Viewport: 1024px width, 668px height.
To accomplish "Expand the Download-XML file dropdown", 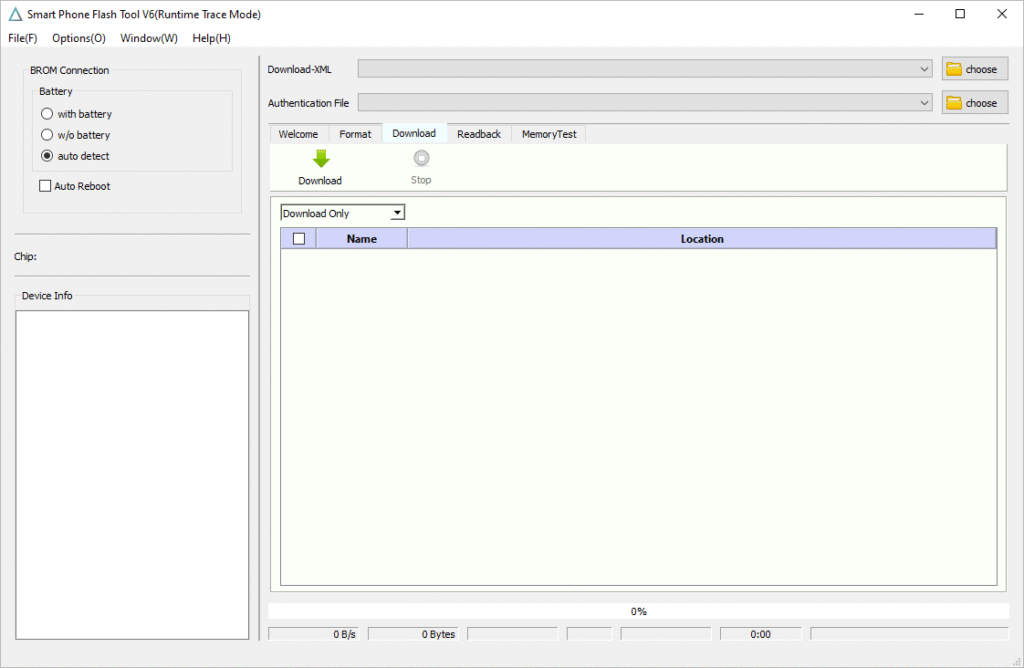I will [925, 68].
